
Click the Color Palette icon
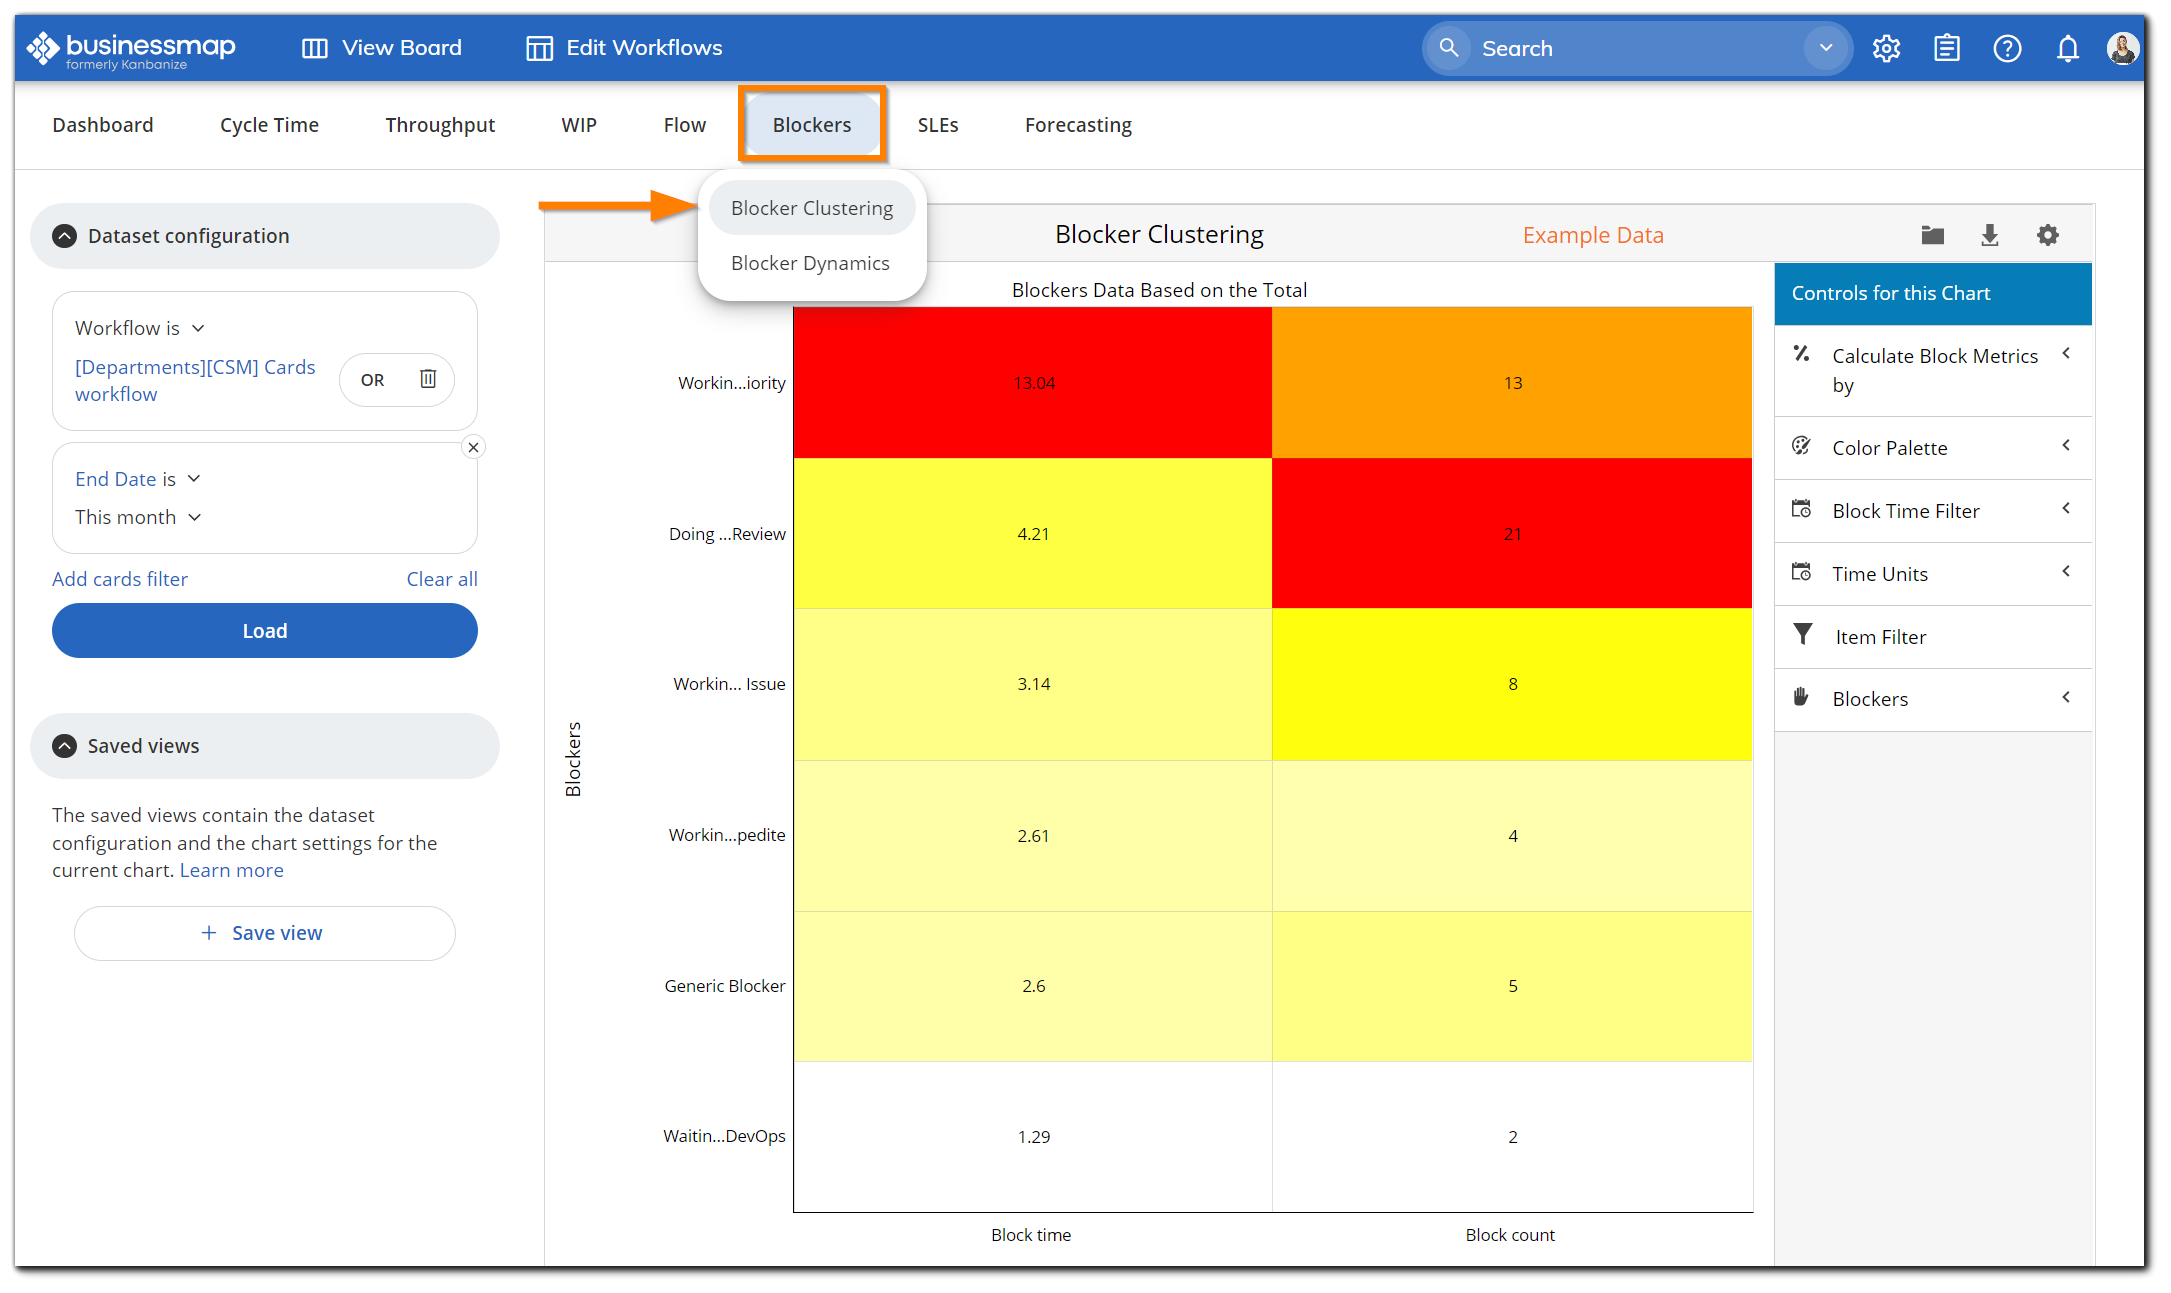[x=1802, y=446]
